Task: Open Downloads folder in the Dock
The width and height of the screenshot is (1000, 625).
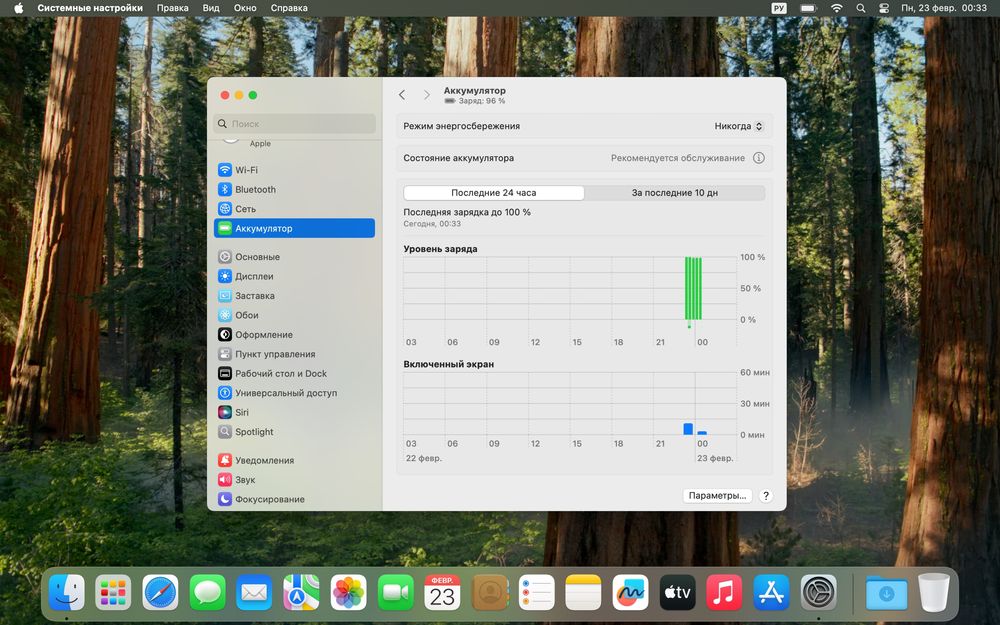Action: [x=886, y=592]
